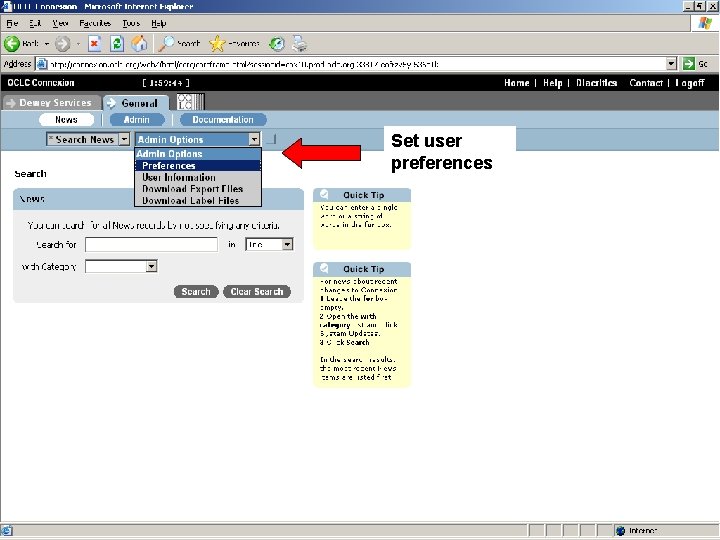The width and height of the screenshot is (720, 540).
Task: Expand the address bar dropdown
Action: 671,64
